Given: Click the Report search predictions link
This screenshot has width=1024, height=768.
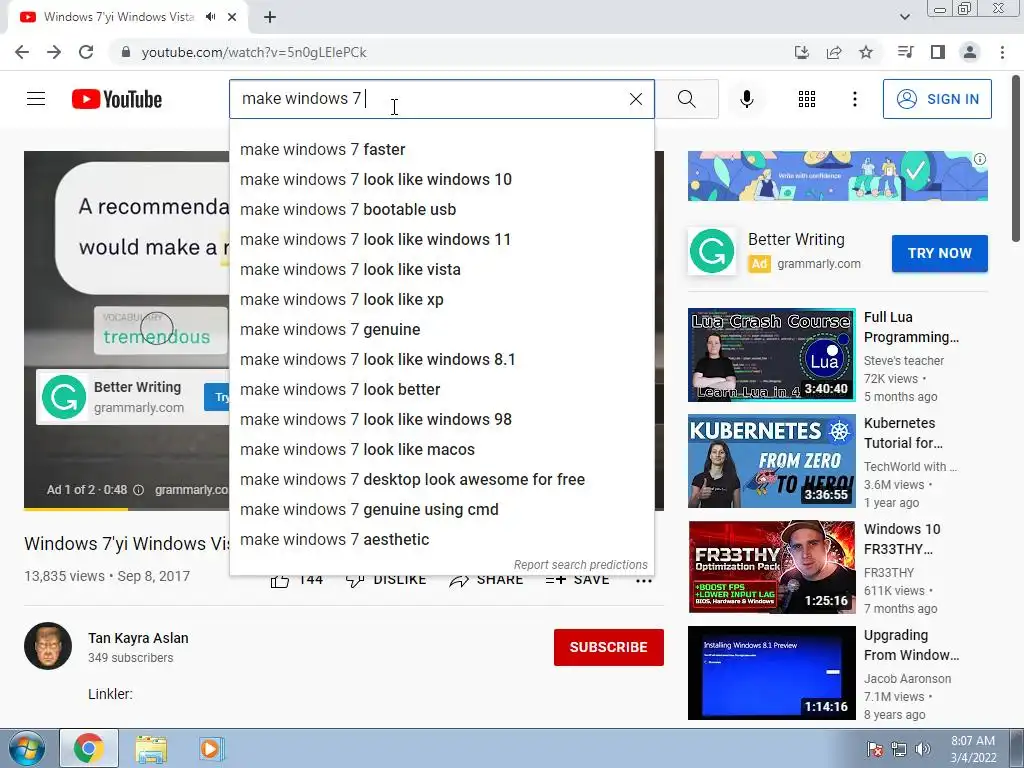Looking at the screenshot, I should (x=581, y=565).
